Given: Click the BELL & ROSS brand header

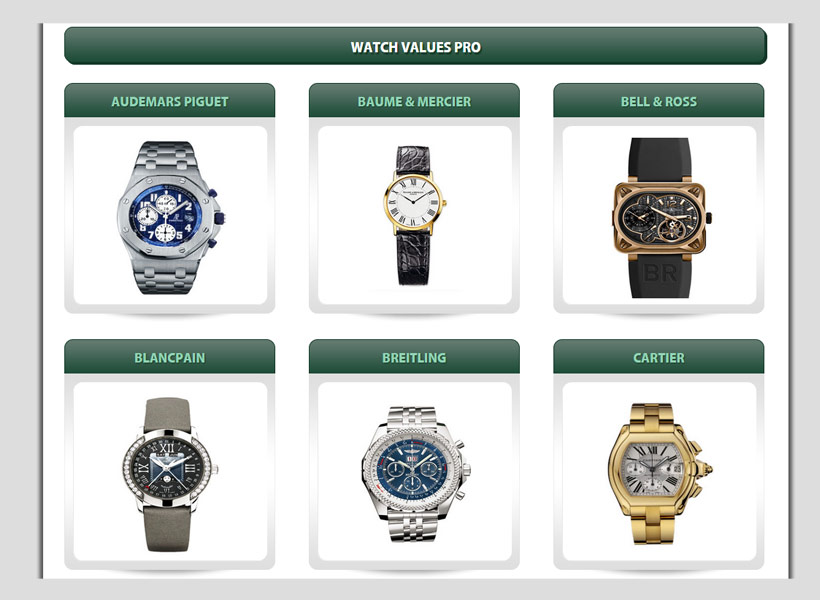Looking at the screenshot, I should tap(658, 100).
